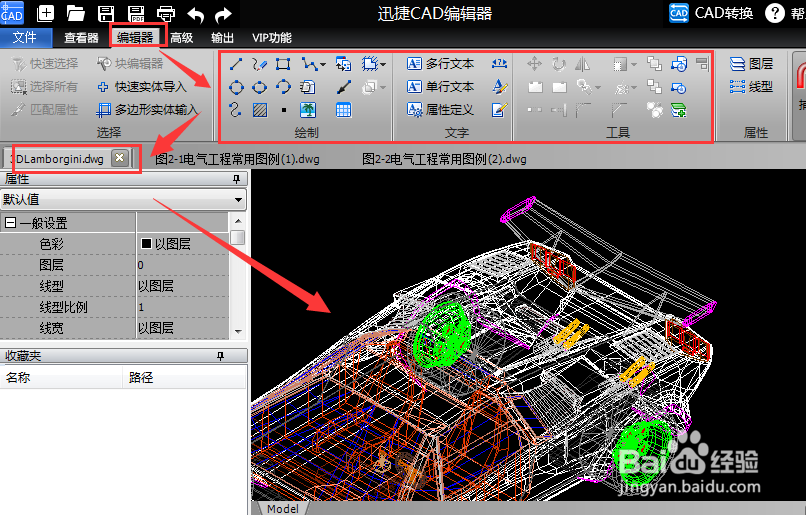Image resolution: width=806 pixels, height=515 pixels.
Task: Collapse the 一般设置 section
Action: pos(10,223)
